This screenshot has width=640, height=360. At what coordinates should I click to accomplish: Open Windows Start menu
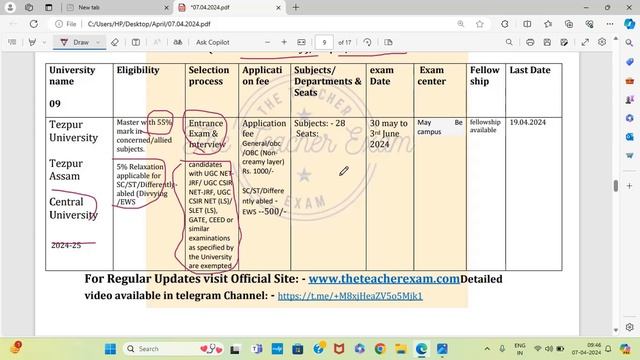pos(110,349)
